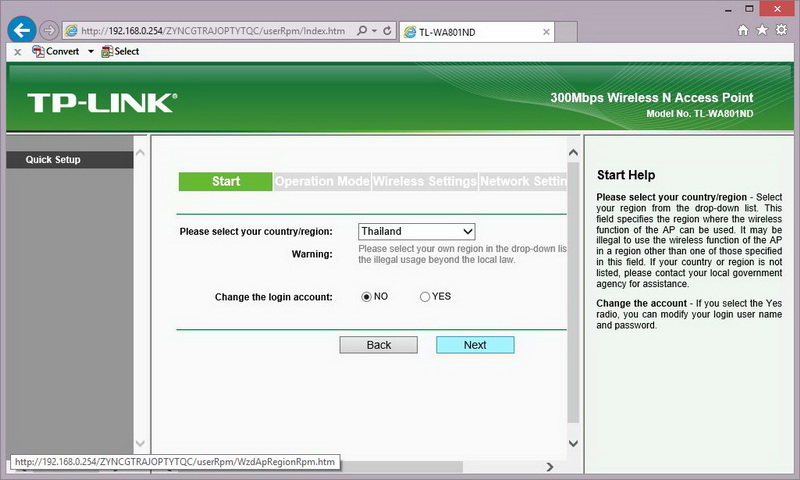Select the Wireless Settings wizard tab
Viewport: 800px width, 480px height.
pyautogui.click(x=424, y=182)
